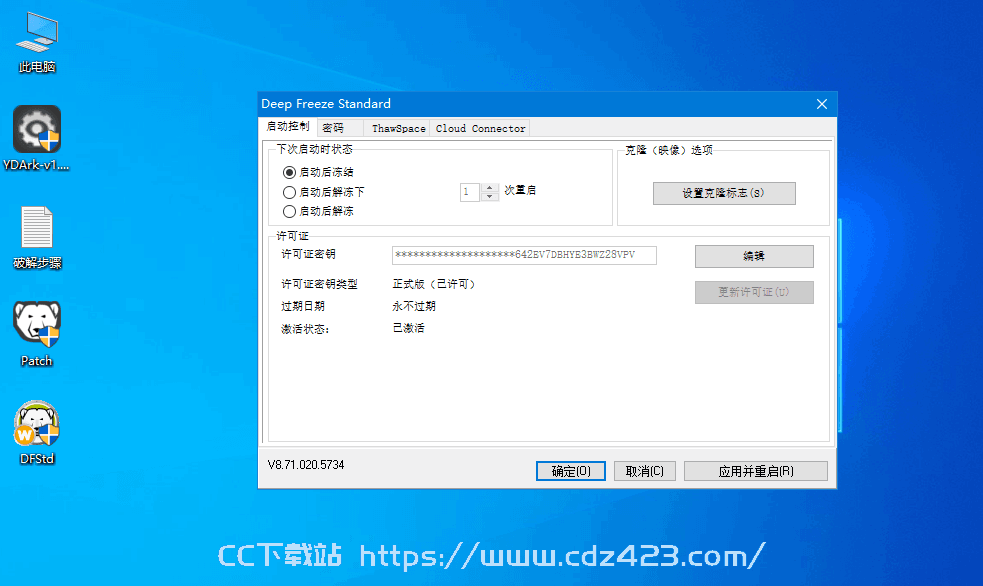Click the 已激活 activation status text
The image size is (983, 586).
pos(408,328)
